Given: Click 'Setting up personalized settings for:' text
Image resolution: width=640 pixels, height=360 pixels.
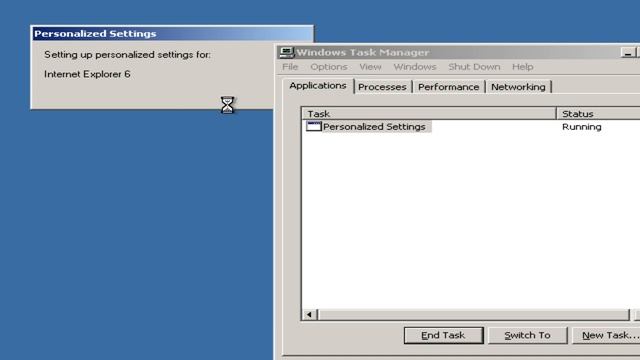Looking at the screenshot, I should point(127,54).
